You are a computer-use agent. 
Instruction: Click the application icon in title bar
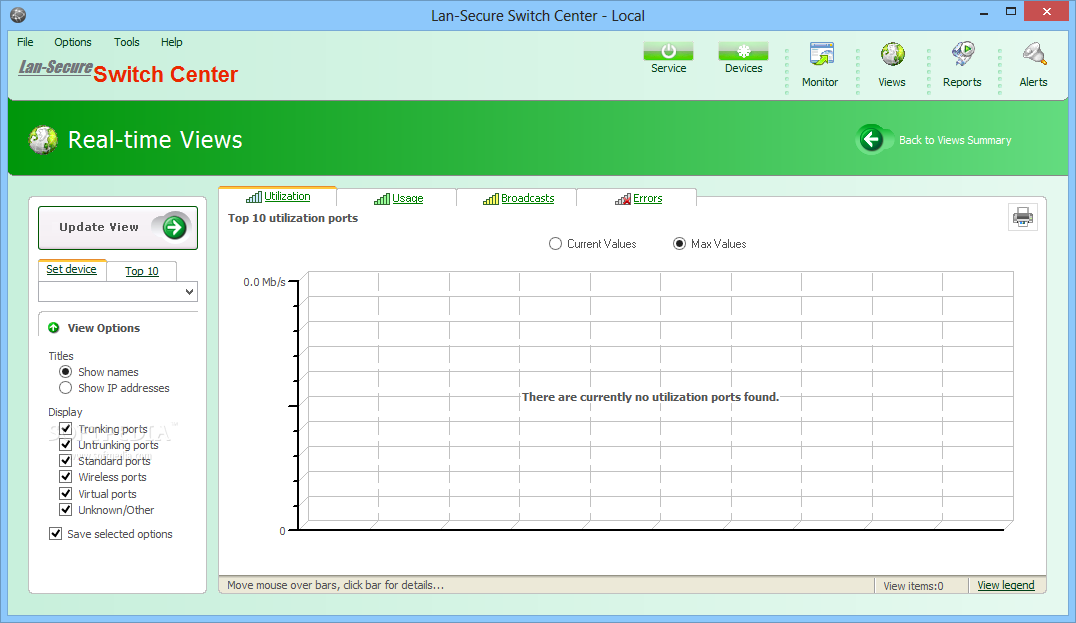pos(19,14)
